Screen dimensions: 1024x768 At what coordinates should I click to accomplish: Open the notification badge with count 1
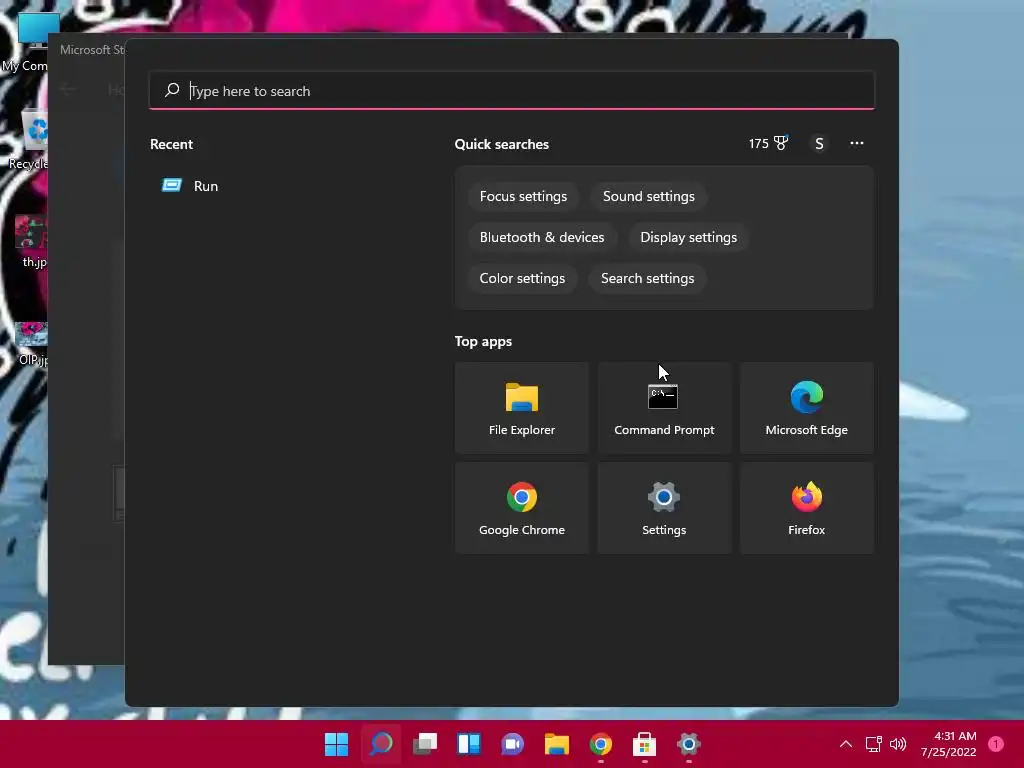pos(996,744)
